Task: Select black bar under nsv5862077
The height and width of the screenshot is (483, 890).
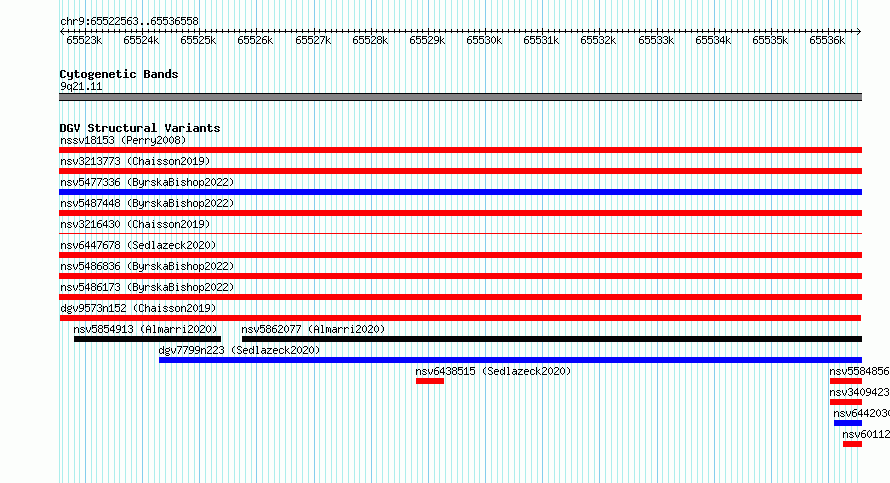Action: (x=552, y=339)
